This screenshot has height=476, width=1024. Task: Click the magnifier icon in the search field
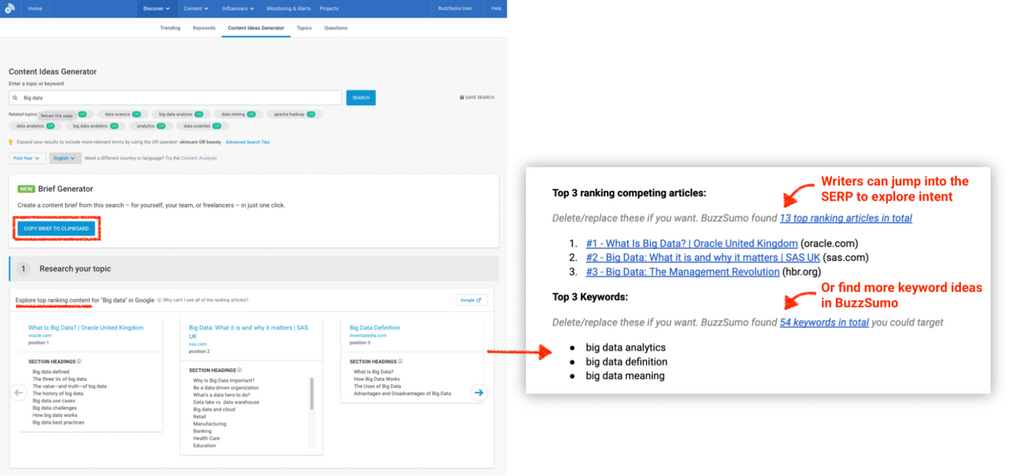pos(15,98)
